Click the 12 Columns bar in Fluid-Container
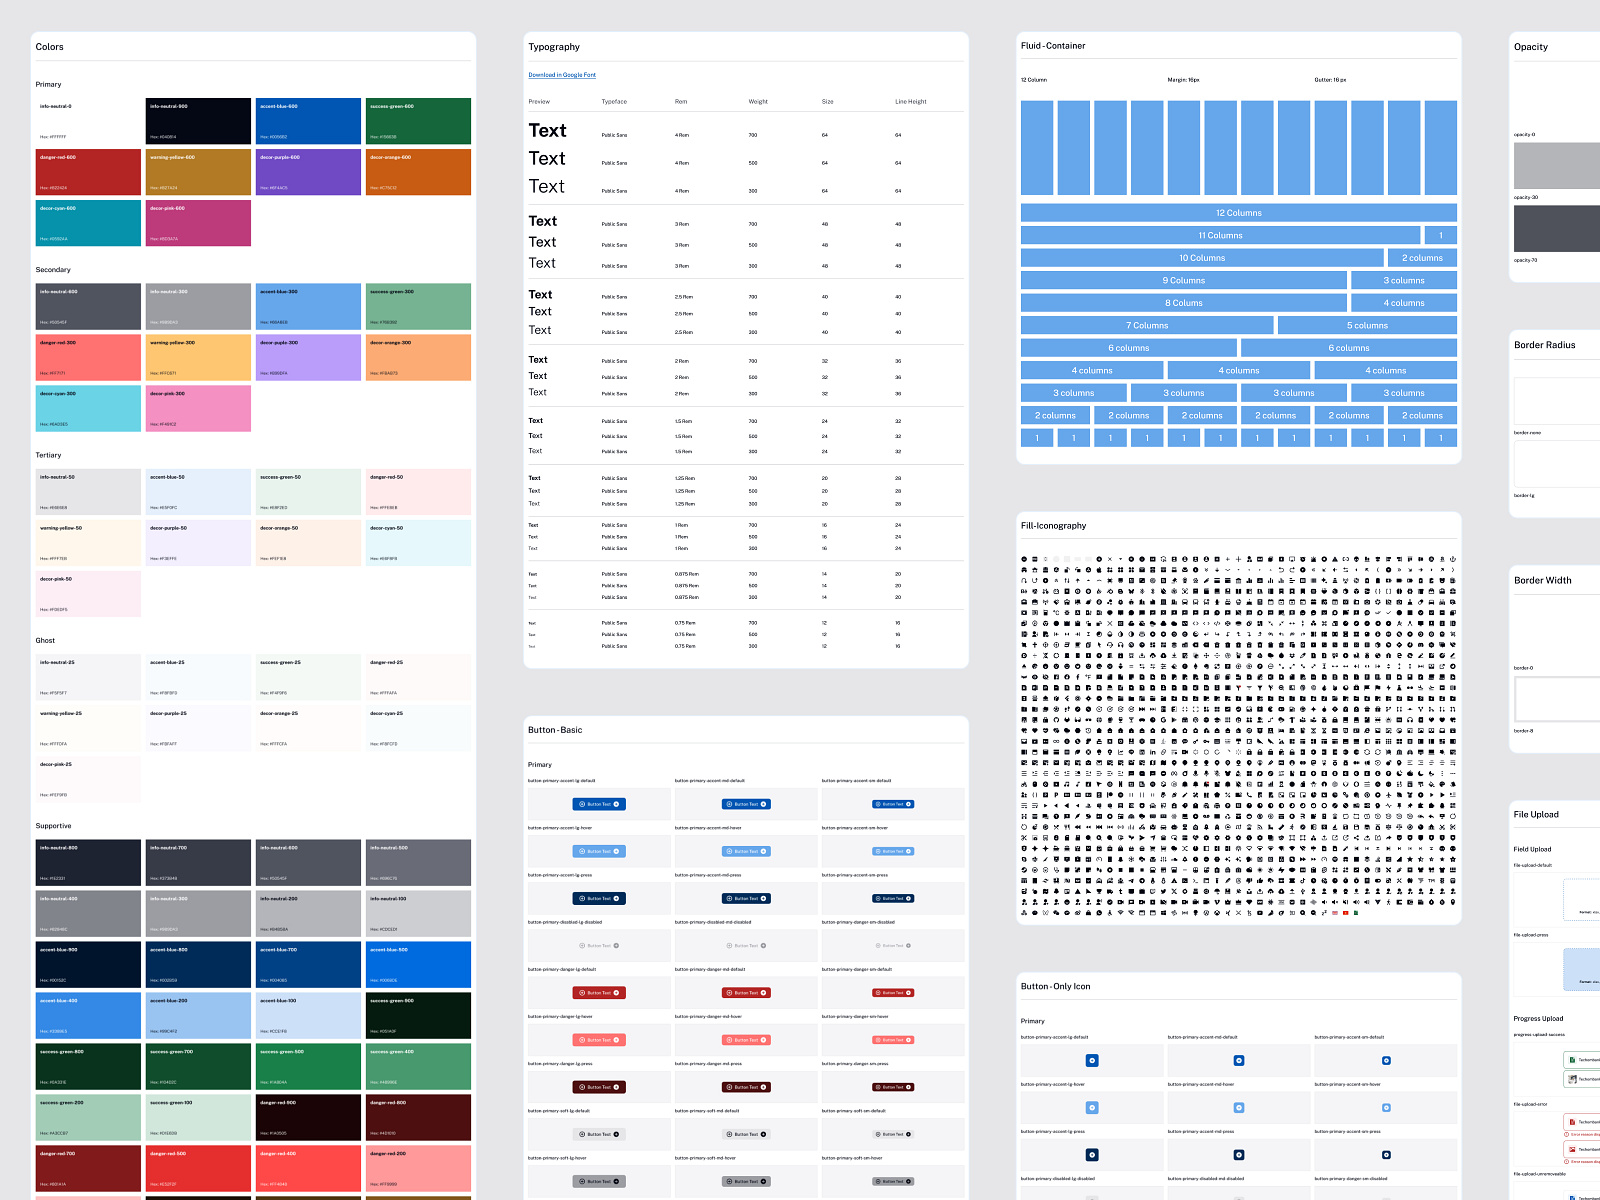The image size is (1600, 1200). (x=1238, y=212)
